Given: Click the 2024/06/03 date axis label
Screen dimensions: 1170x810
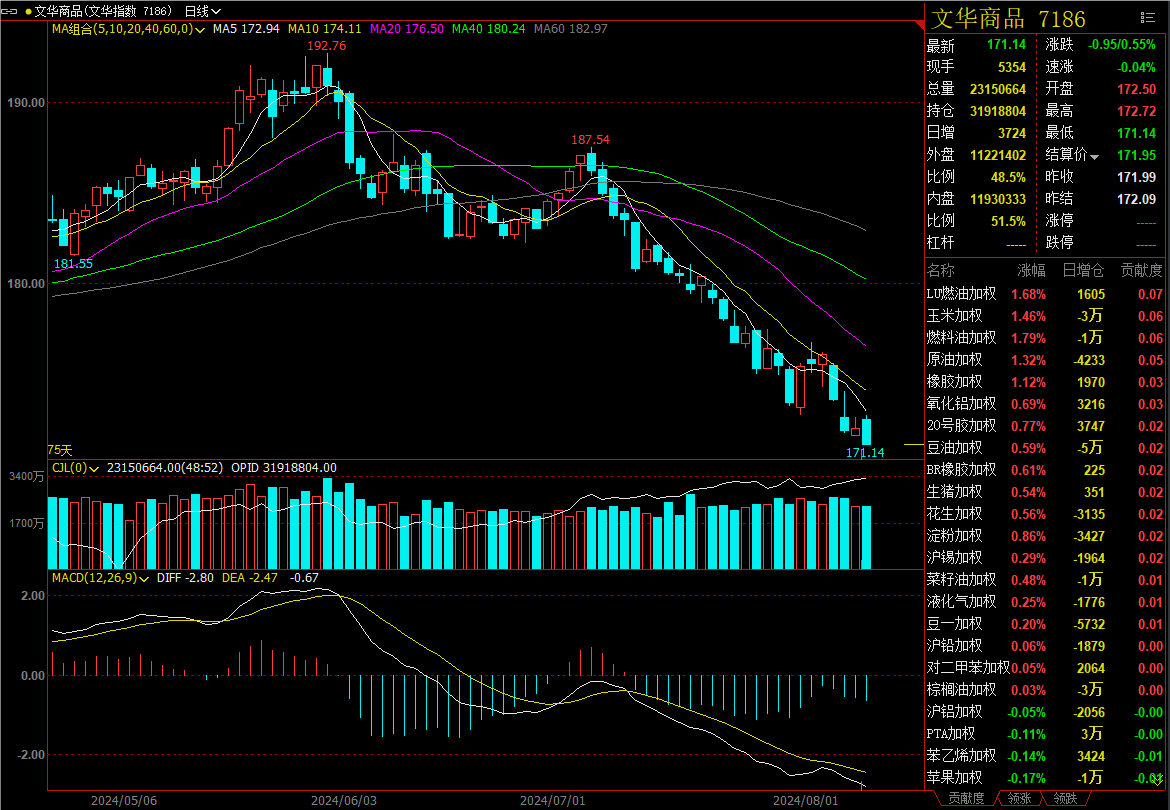Looking at the screenshot, I should pyautogui.click(x=344, y=801).
